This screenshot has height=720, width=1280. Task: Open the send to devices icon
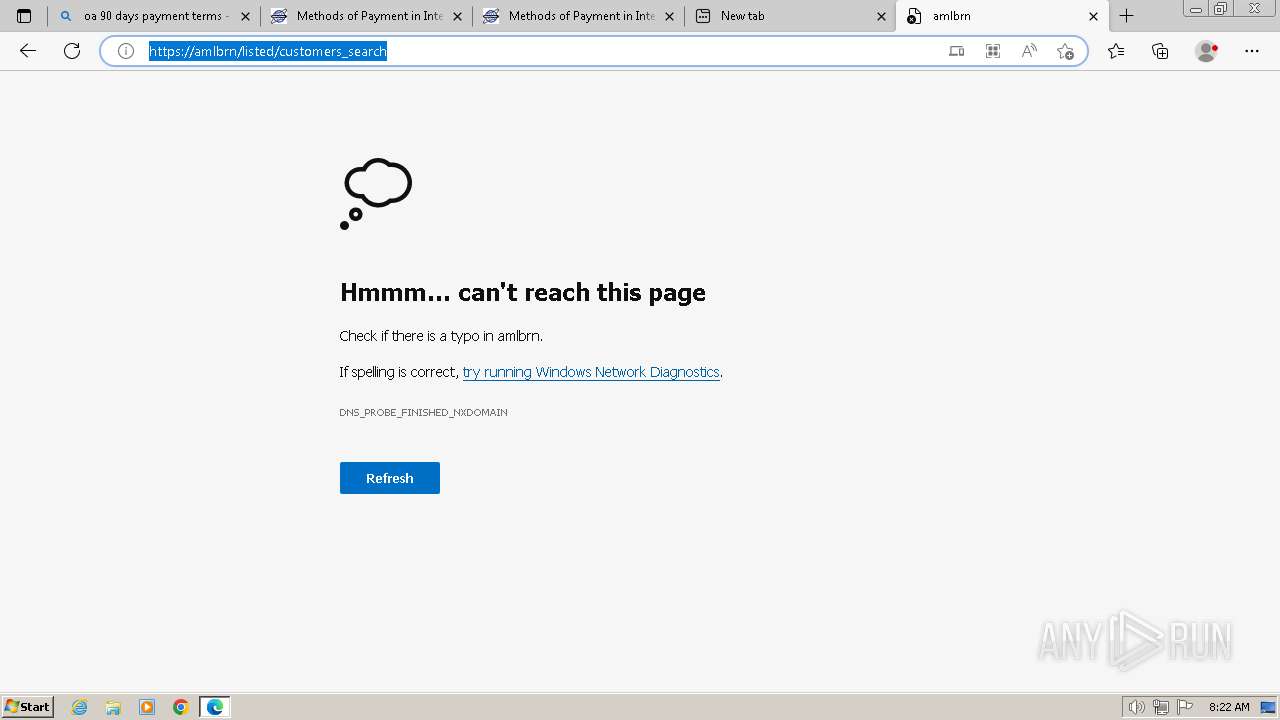pos(957,51)
